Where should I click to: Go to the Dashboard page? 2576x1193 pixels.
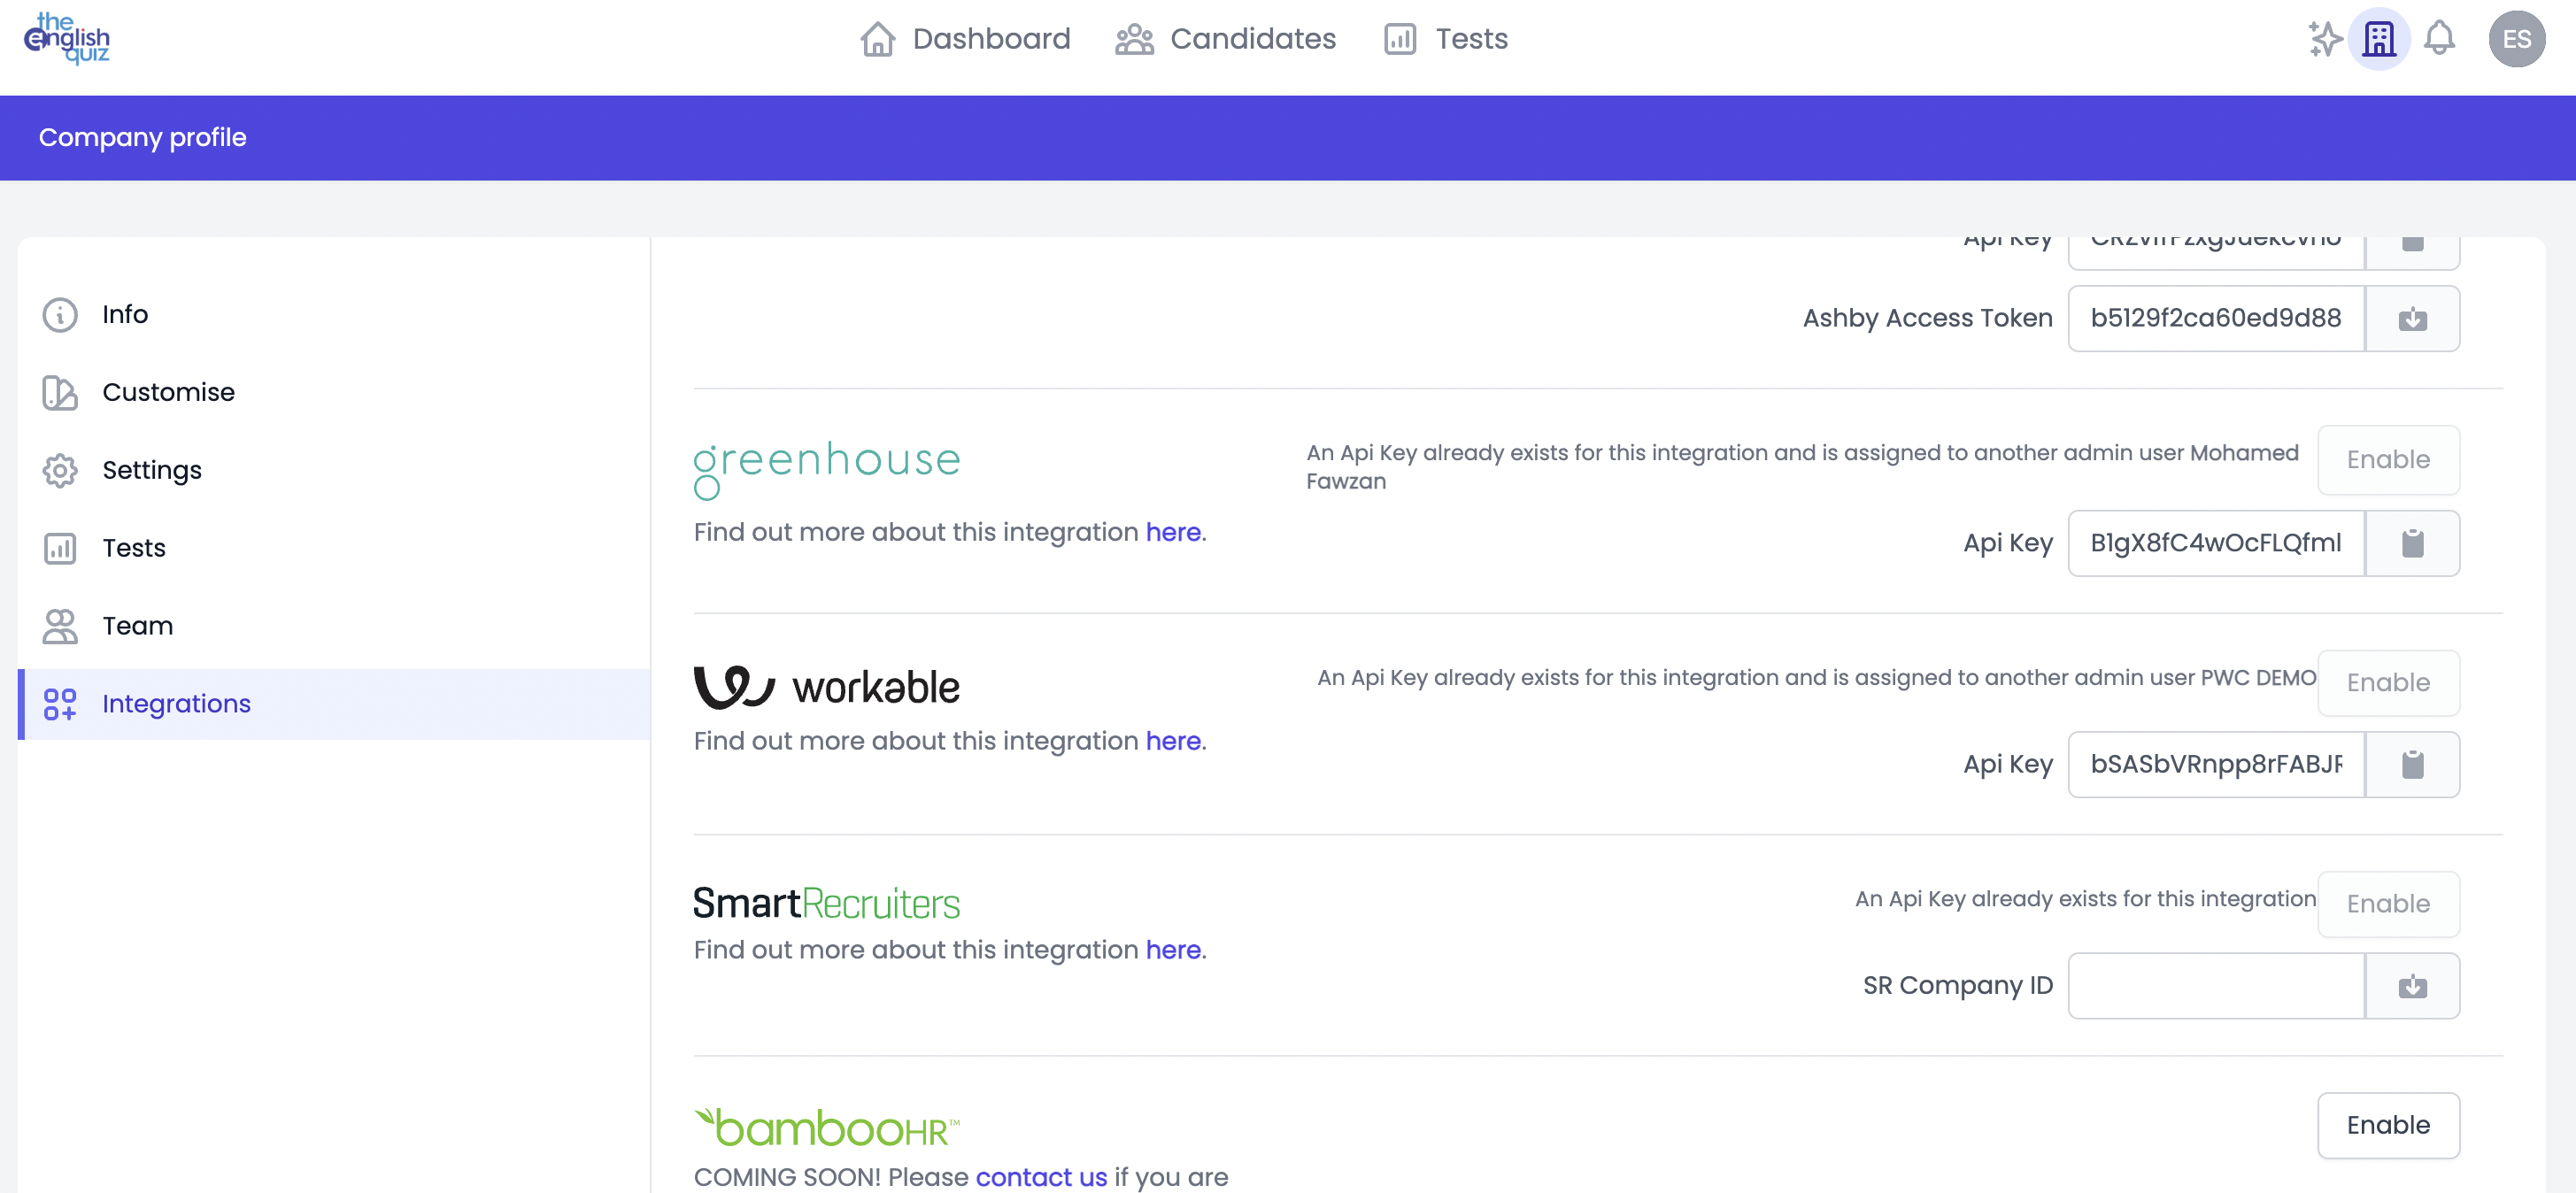click(x=965, y=39)
